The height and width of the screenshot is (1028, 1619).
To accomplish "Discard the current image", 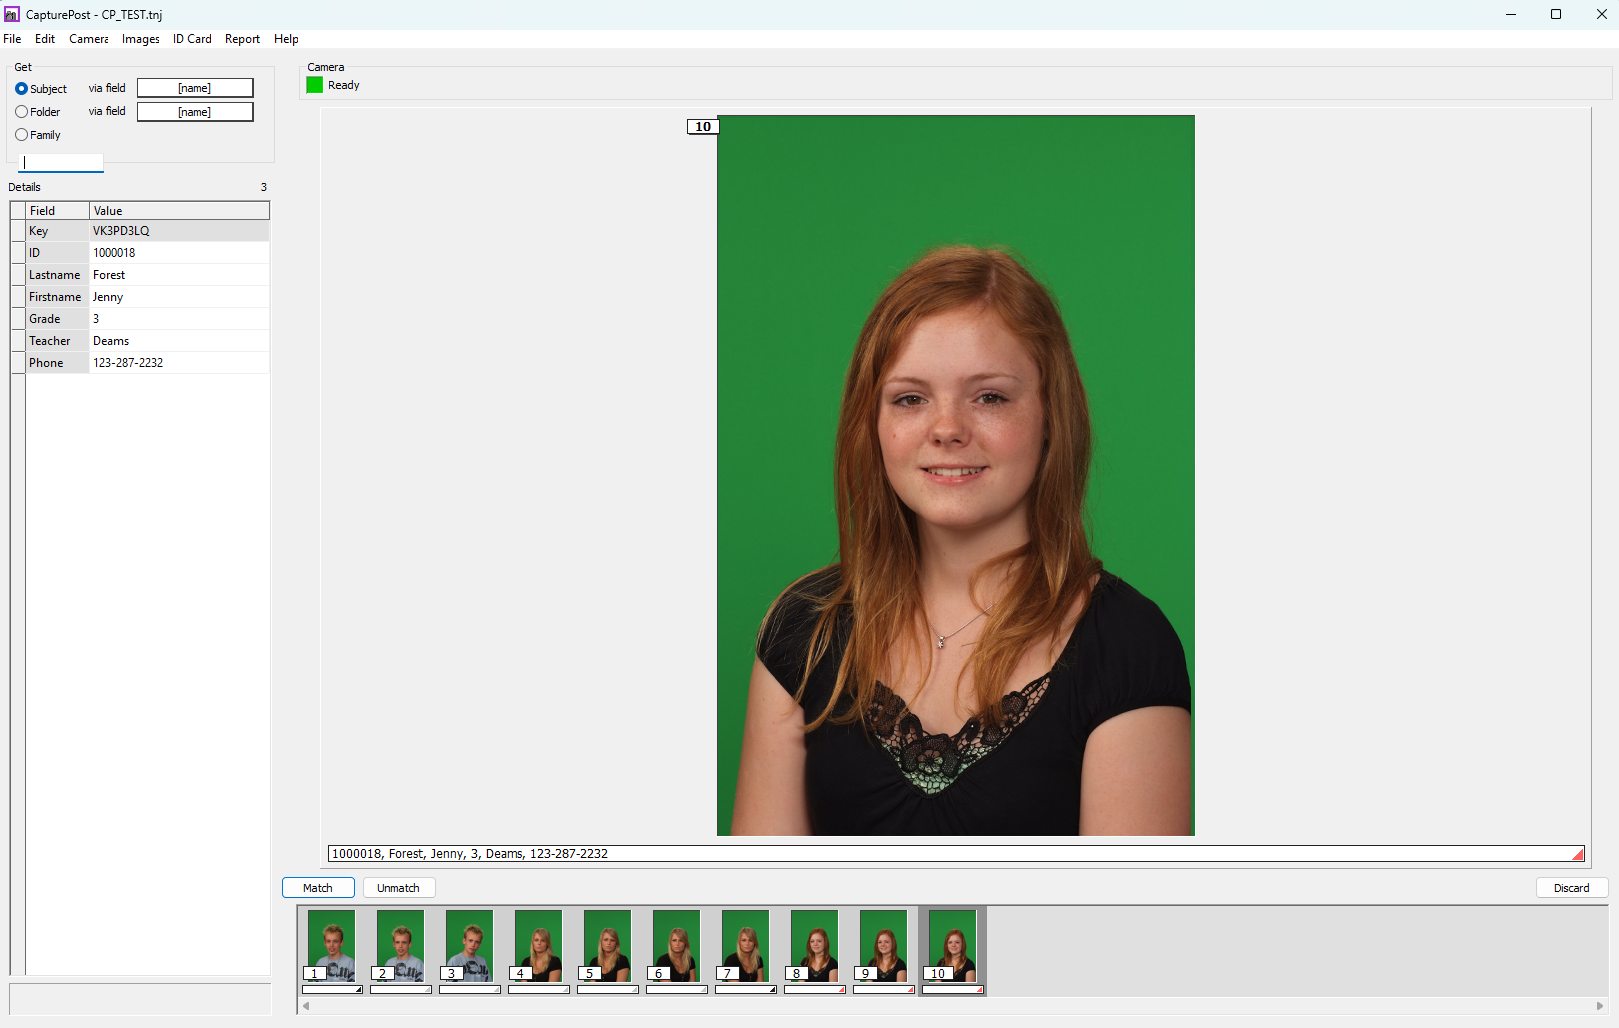I will 1571,888.
